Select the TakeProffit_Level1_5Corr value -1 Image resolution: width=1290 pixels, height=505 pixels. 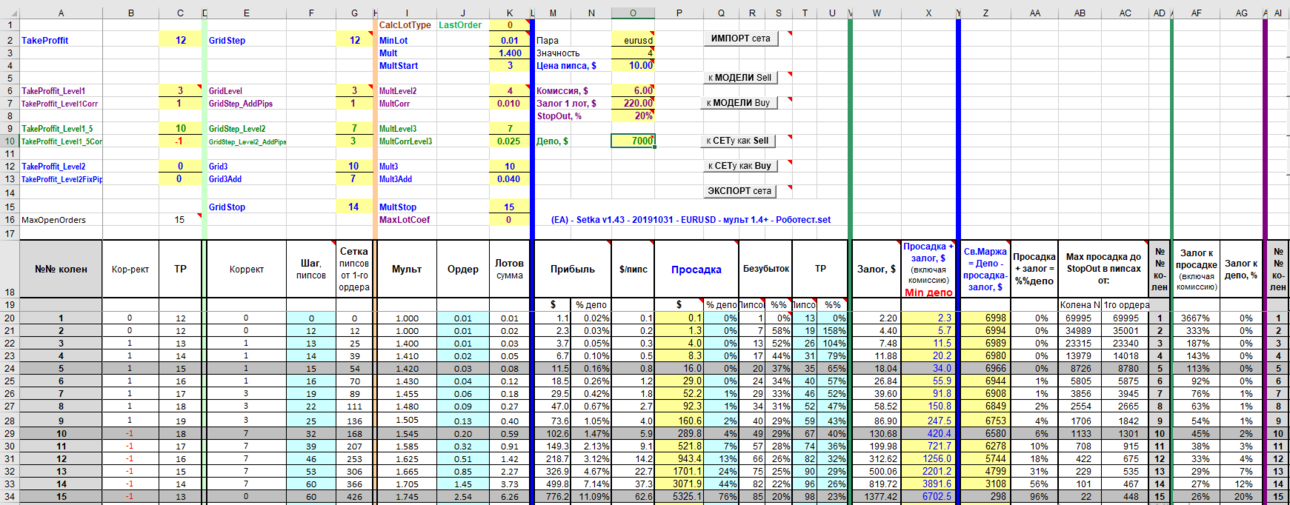click(180, 141)
